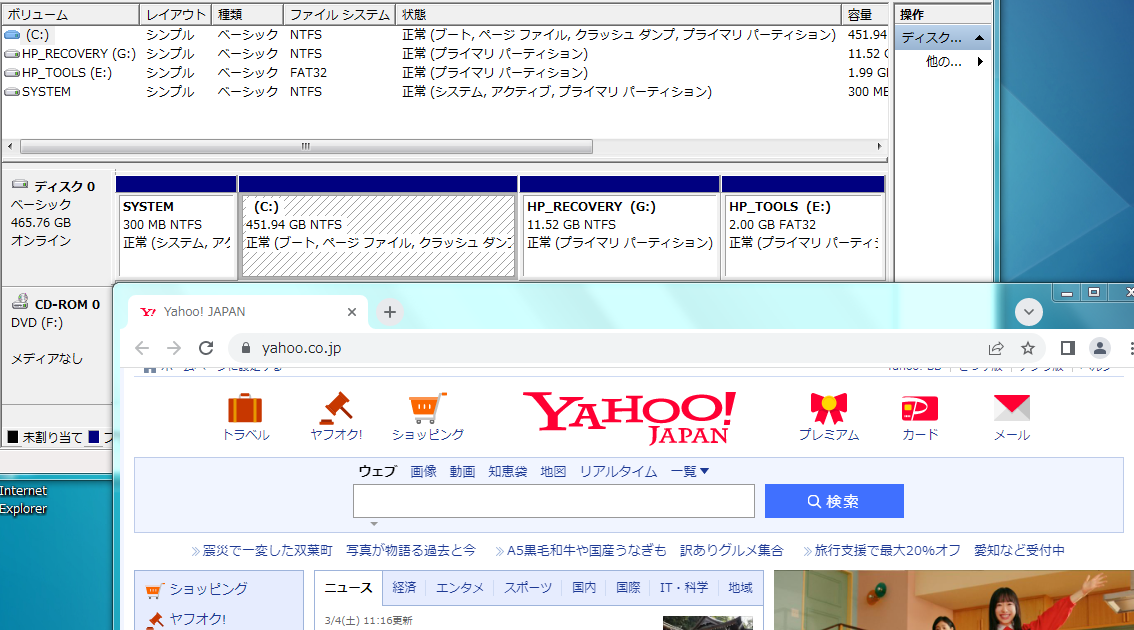Switch to ニュース tab

[348, 587]
